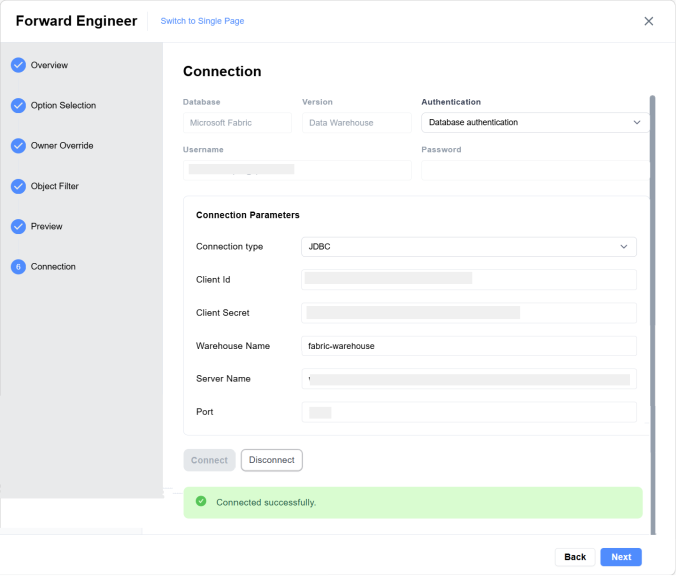Click the Object Filter checkmark icon
This screenshot has height=576, width=676.
coord(18,186)
